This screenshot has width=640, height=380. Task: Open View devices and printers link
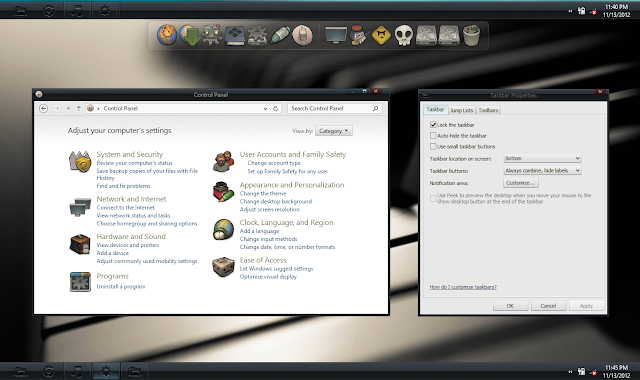[128, 245]
